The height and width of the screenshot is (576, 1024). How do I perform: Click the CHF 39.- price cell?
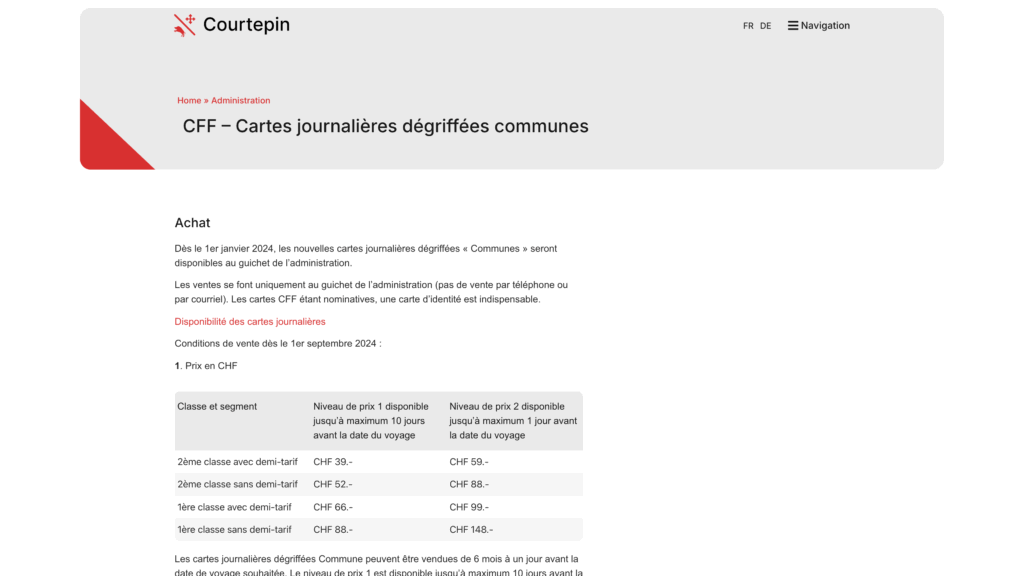[332, 462]
